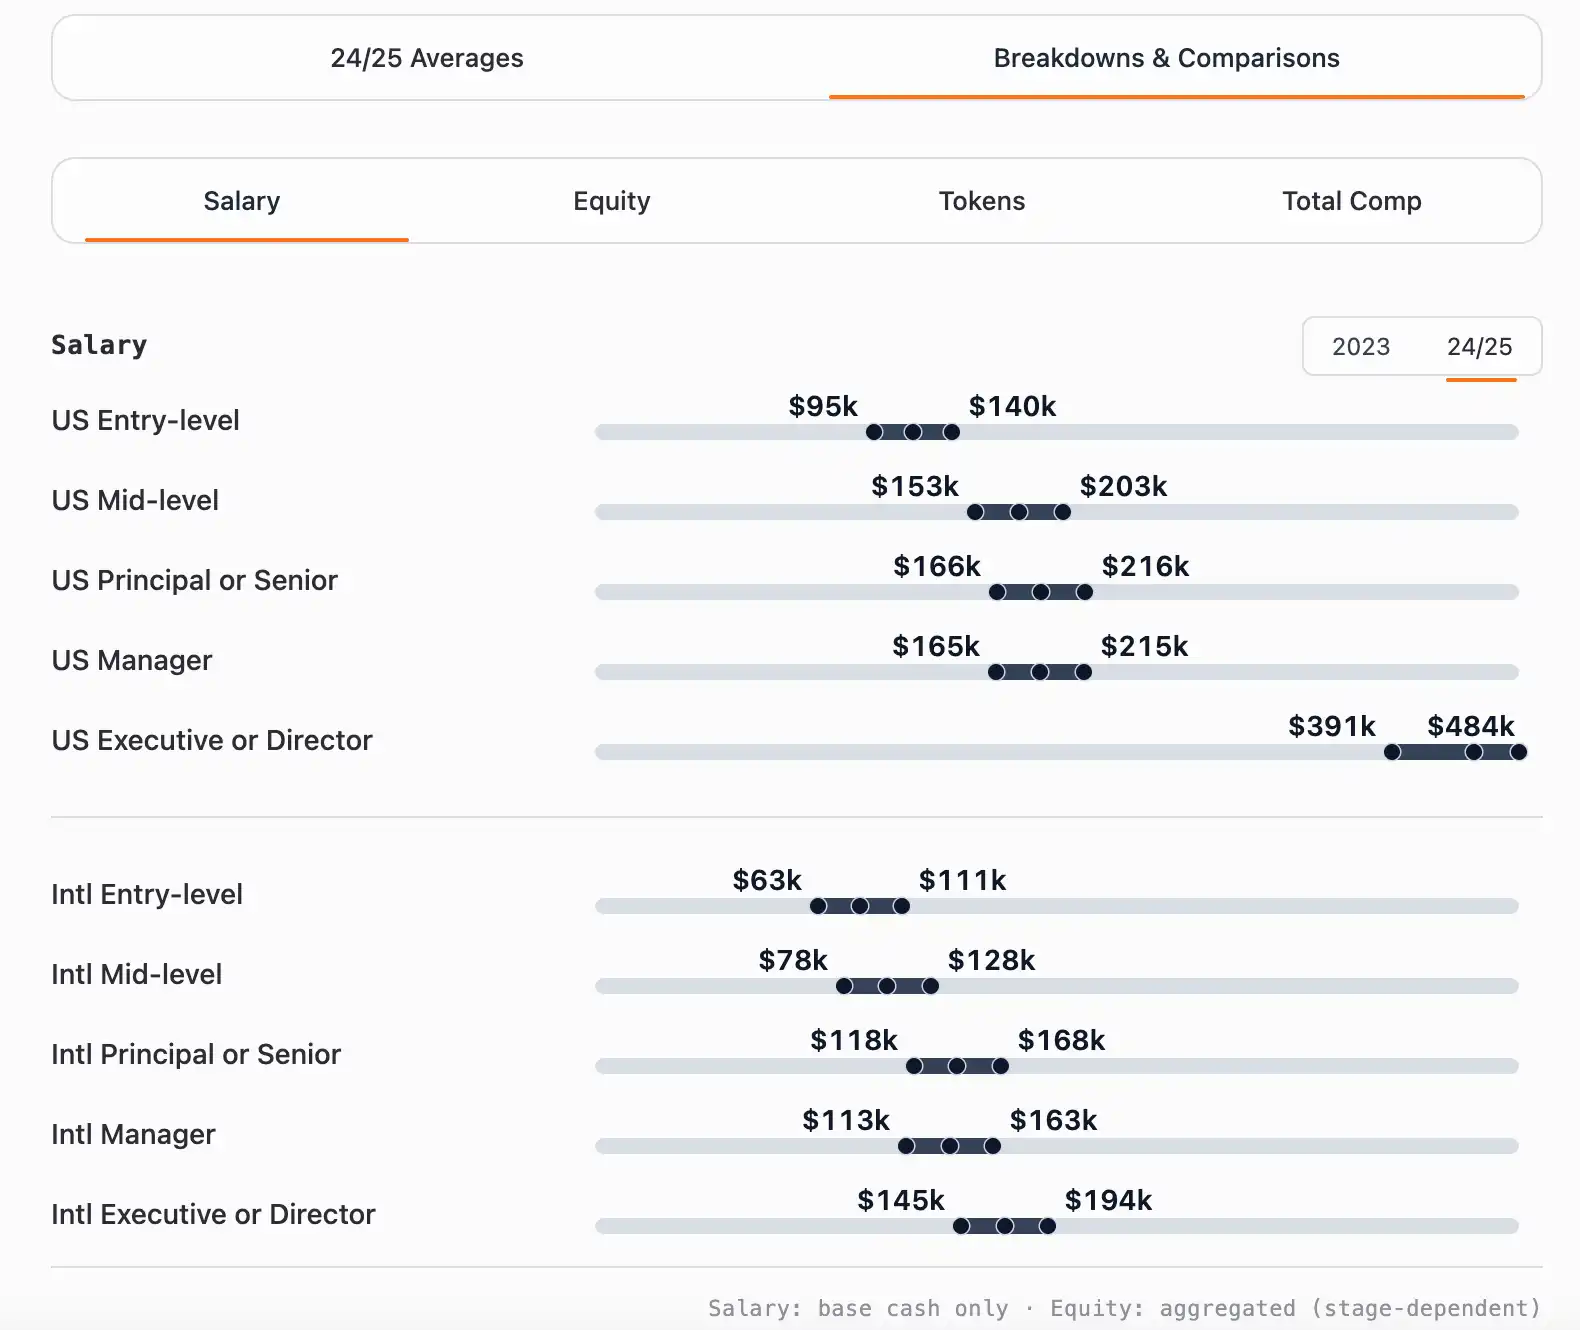This screenshot has width=1580, height=1330.
Task: Click the $391k low point for US Executive
Action: [x=1392, y=752]
